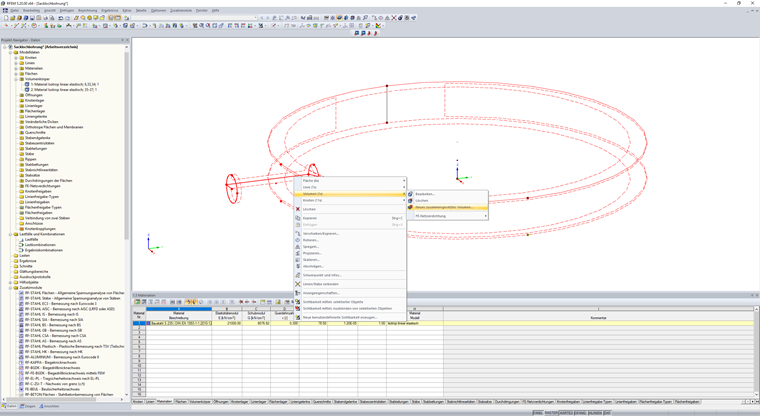Click the Baustahl S 235 material cell
Screen dimensions: 760x416
179,323
